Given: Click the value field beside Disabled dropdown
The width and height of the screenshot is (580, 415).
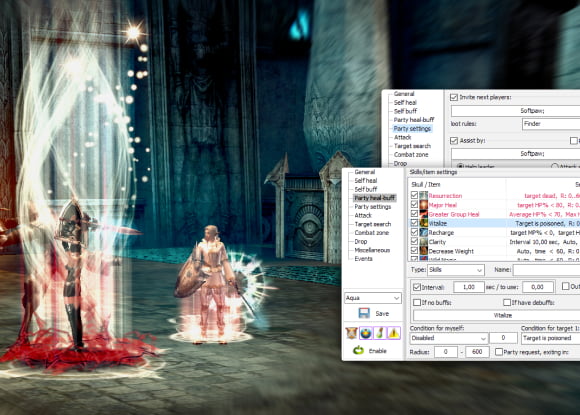Looking at the screenshot, I should [x=503, y=338].
